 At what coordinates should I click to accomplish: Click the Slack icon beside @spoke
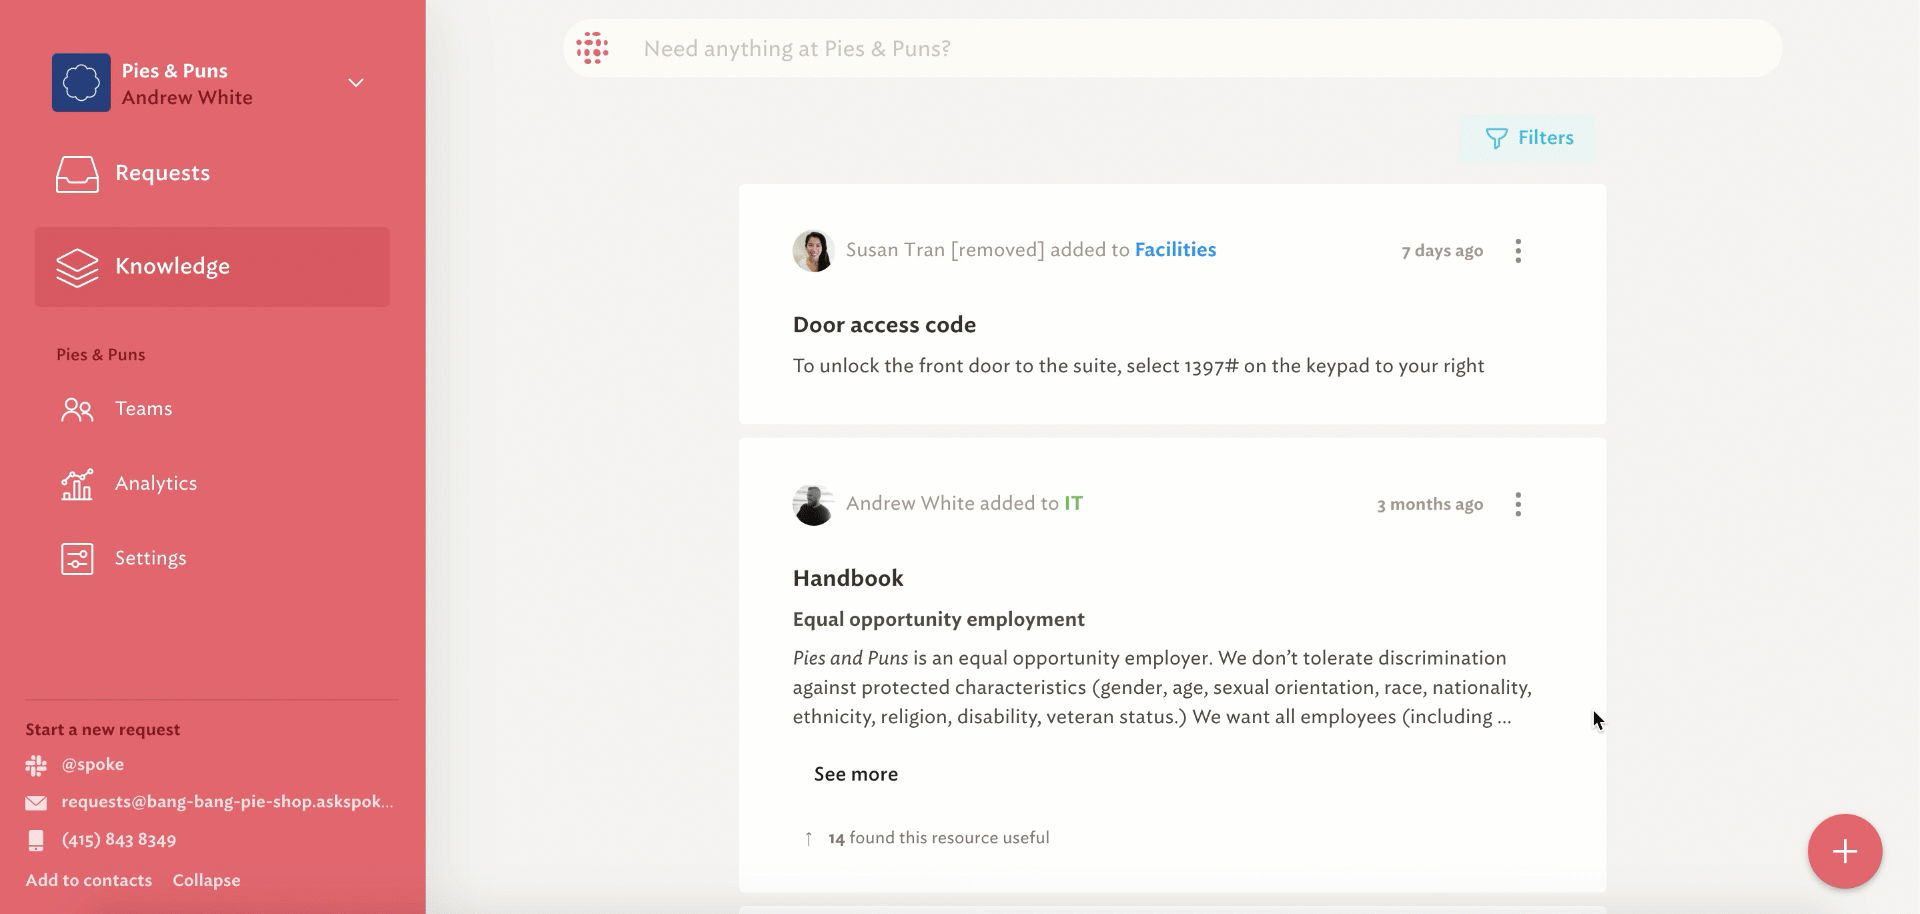36,765
